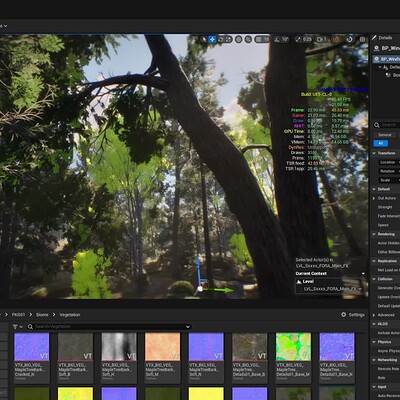Image resolution: width=400 pixels, height=400 pixels.
Task: Collapse the HLOD section
Action: (x=374, y=324)
